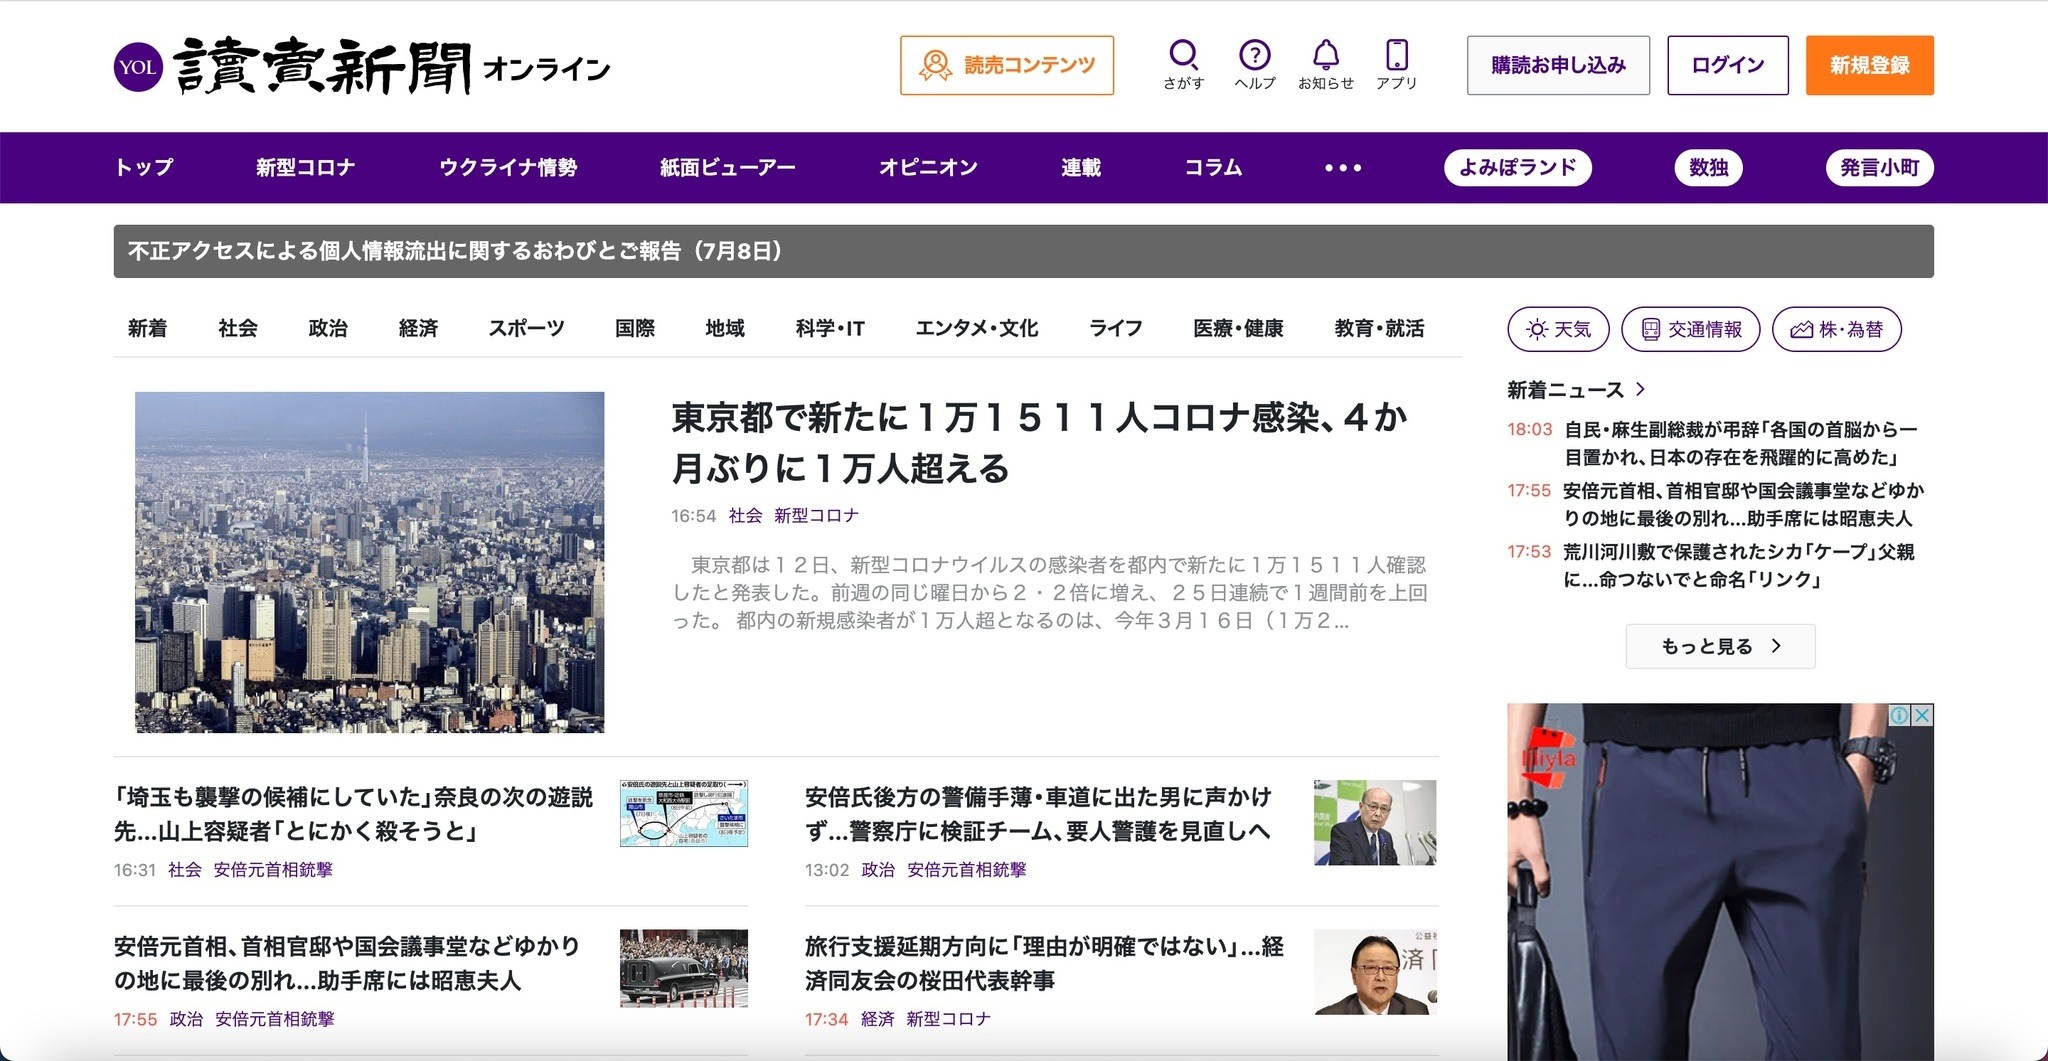The height and width of the screenshot is (1061, 2048).
Task: Click the notifications bell icon (お知らせ)
Action: coord(1325,55)
